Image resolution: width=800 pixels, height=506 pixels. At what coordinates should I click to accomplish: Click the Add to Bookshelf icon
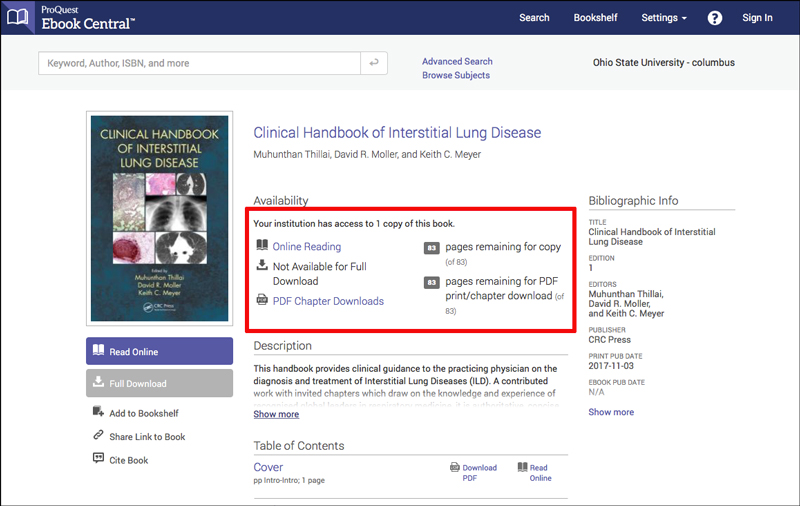tap(98, 411)
